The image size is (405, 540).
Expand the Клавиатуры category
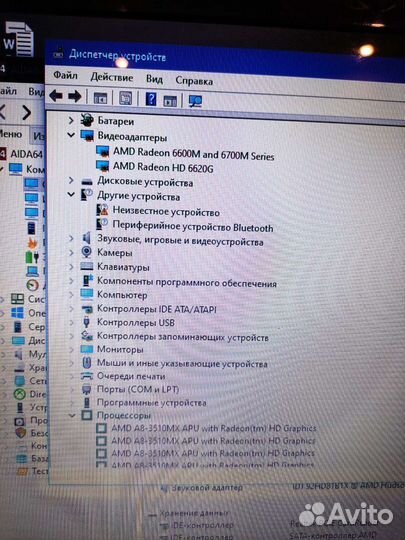pos(71,267)
